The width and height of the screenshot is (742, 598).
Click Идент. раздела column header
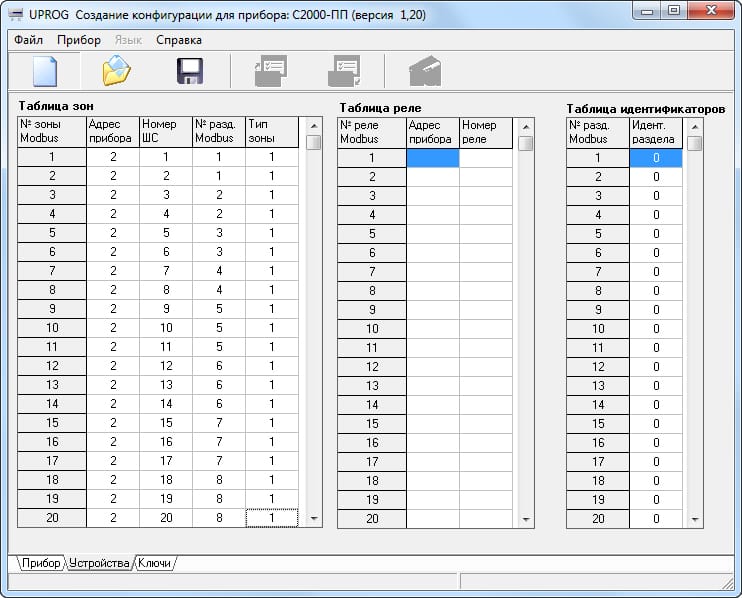point(656,132)
